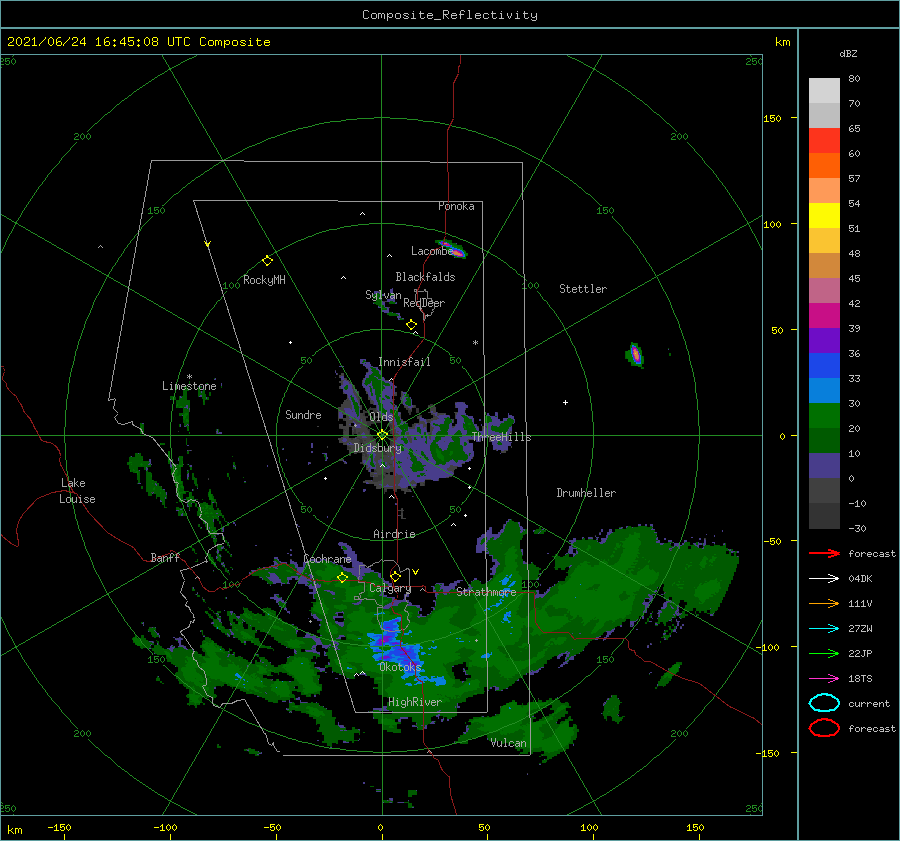Click the purple 36-39 dBZ color swatch
The width and height of the screenshot is (900, 841).
(x=824, y=340)
